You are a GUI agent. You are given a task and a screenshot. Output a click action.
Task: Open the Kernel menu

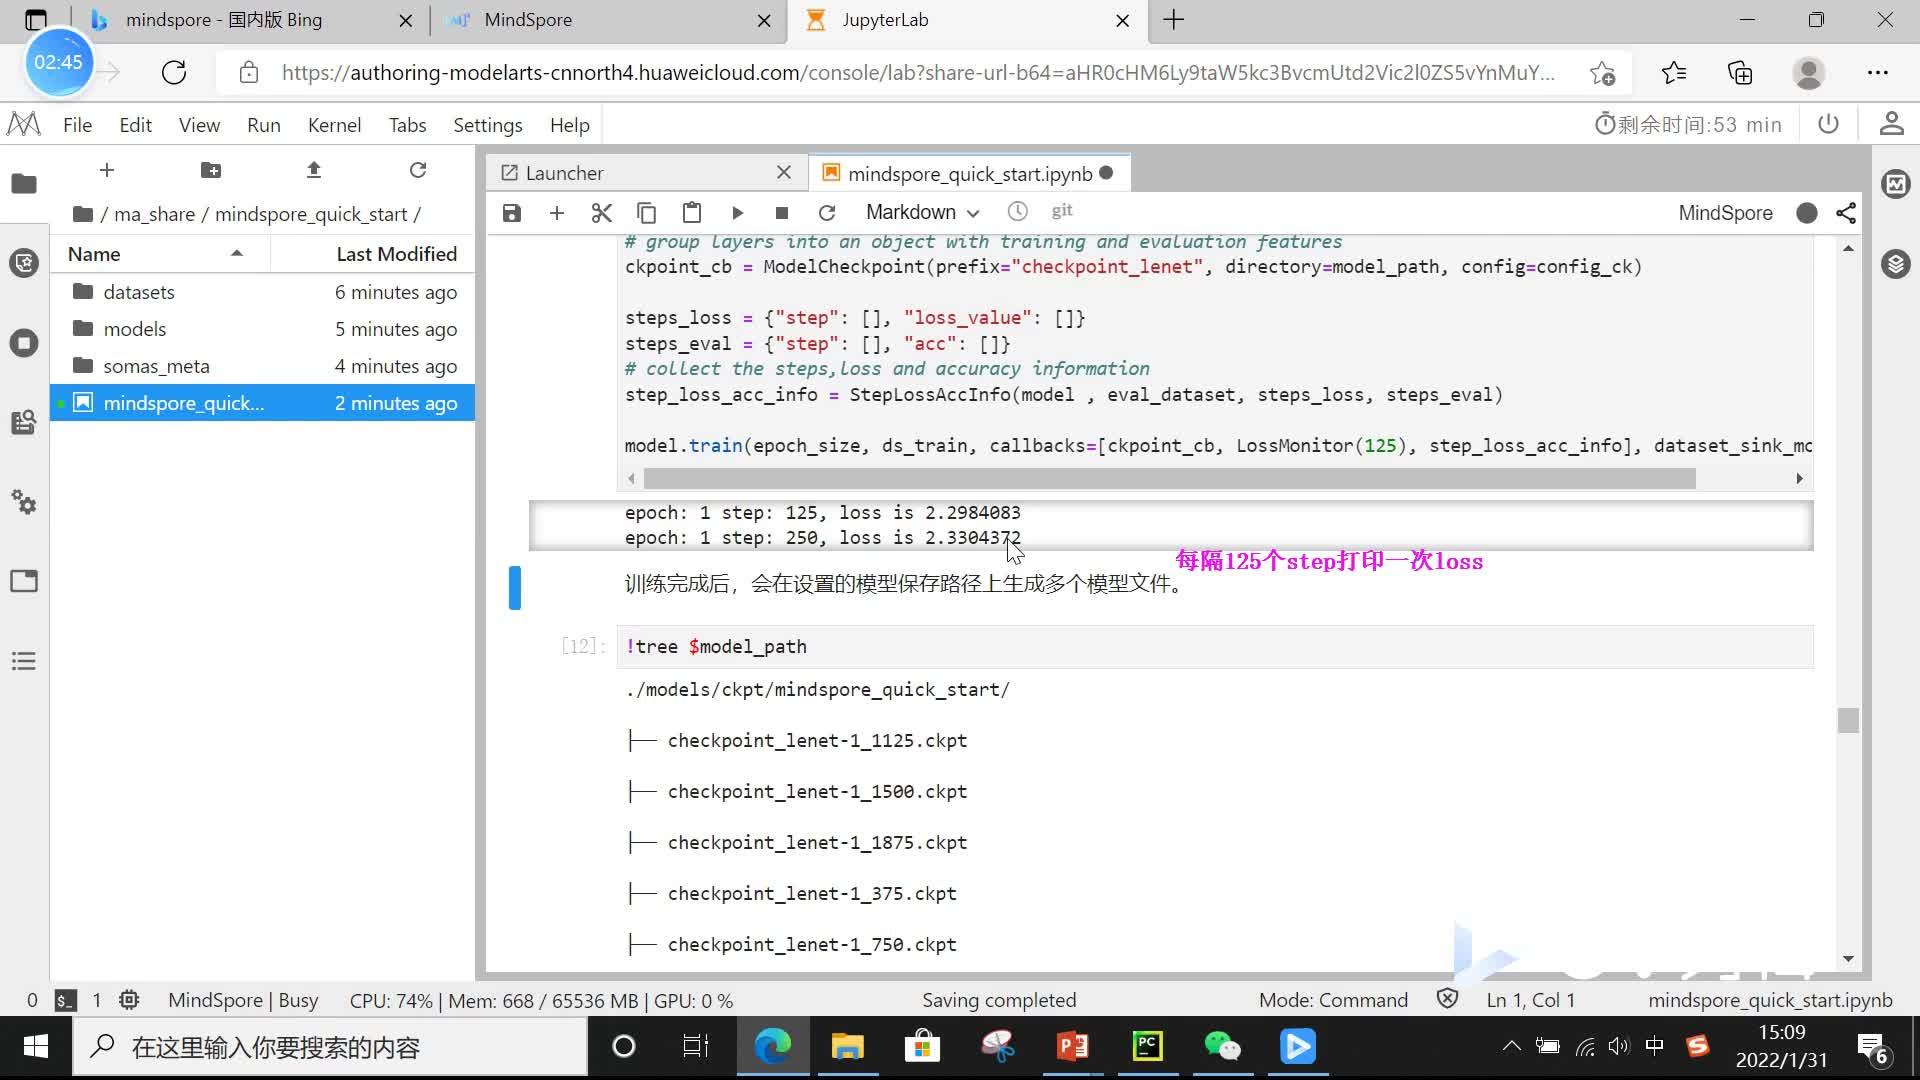tap(334, 125)
